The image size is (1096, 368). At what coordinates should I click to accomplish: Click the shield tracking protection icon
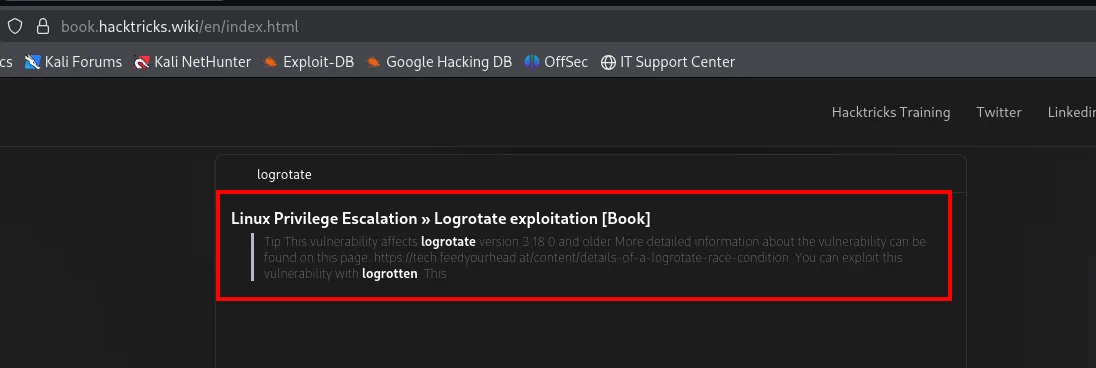click(x=15, y=27)
